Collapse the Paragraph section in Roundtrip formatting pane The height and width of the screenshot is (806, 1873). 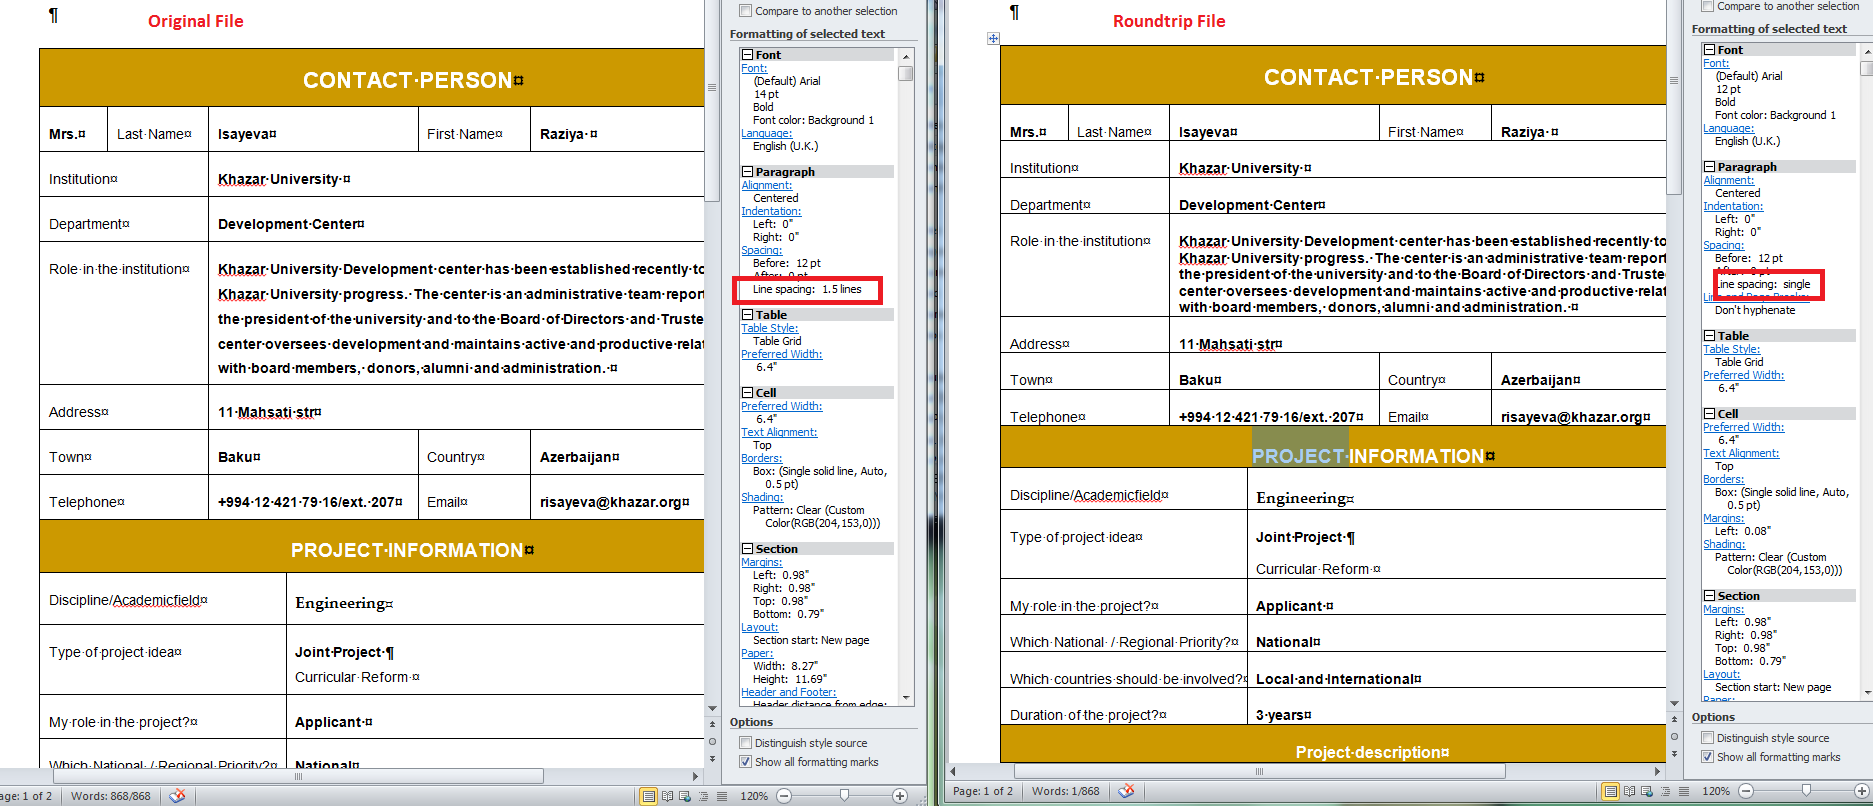[x=1709, y=167]
